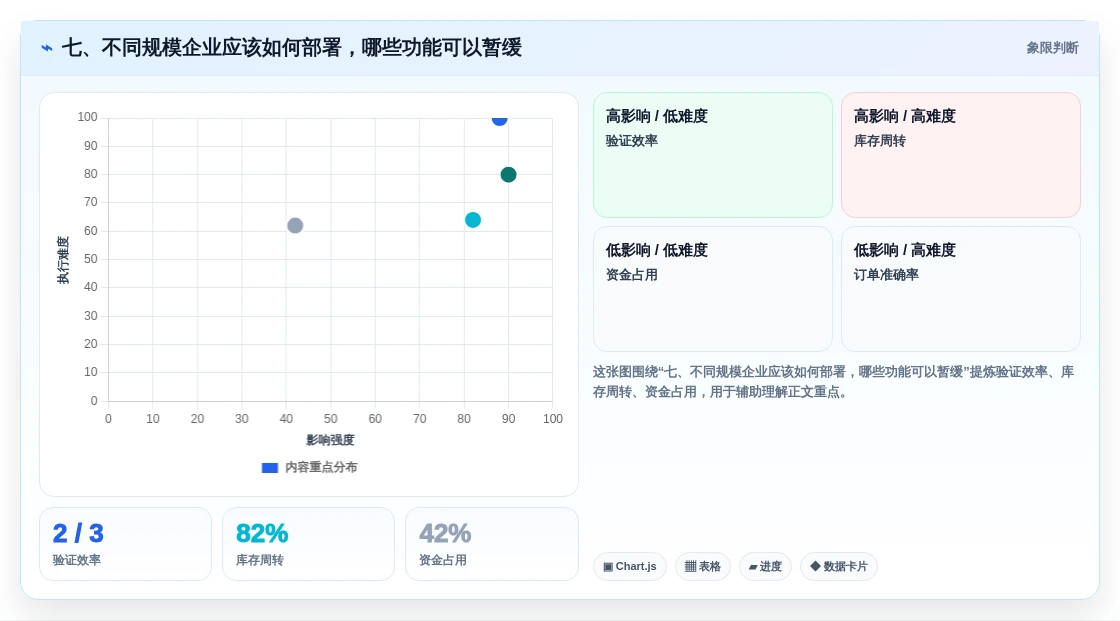This screenshot has height=621, width=1120.
Task: Click the 内容重点分布 legend label
Action: tap(321, 467)
